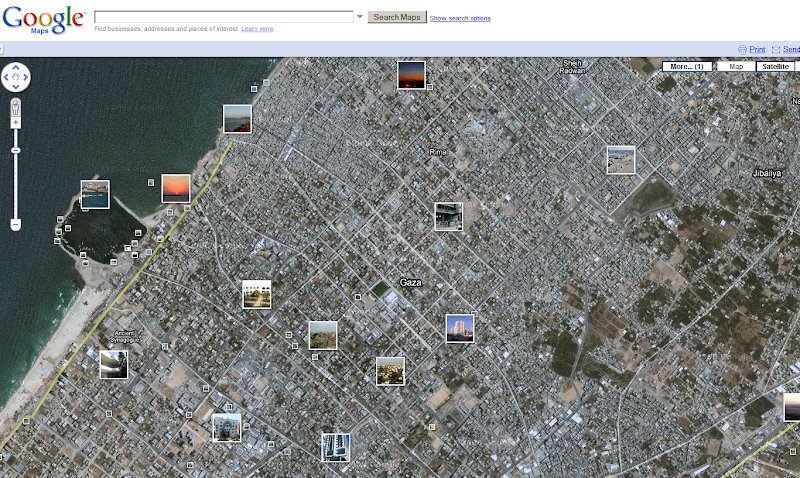The image size is (800, 478).
Task: Pan the map right with the arrow
Action: (x=26, y=77)
